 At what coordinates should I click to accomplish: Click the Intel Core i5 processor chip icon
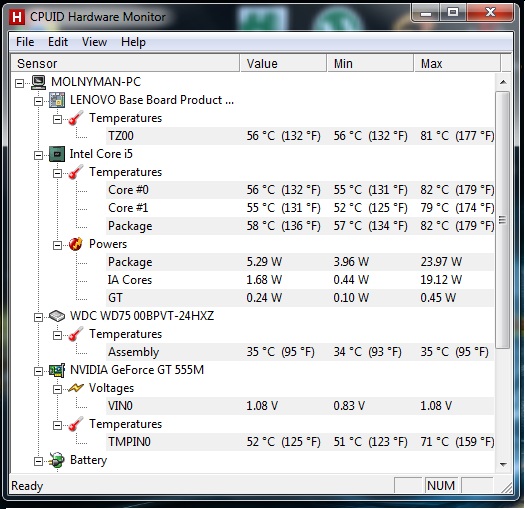57,154
